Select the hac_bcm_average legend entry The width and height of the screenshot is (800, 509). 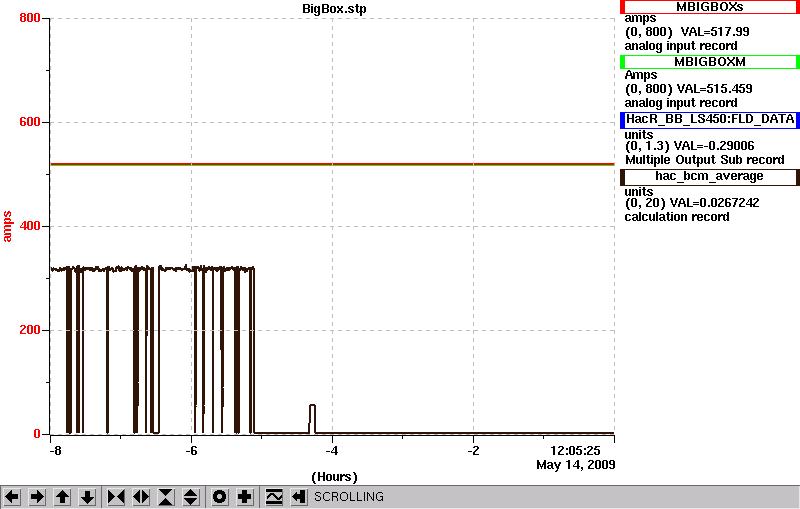(710, 176)
